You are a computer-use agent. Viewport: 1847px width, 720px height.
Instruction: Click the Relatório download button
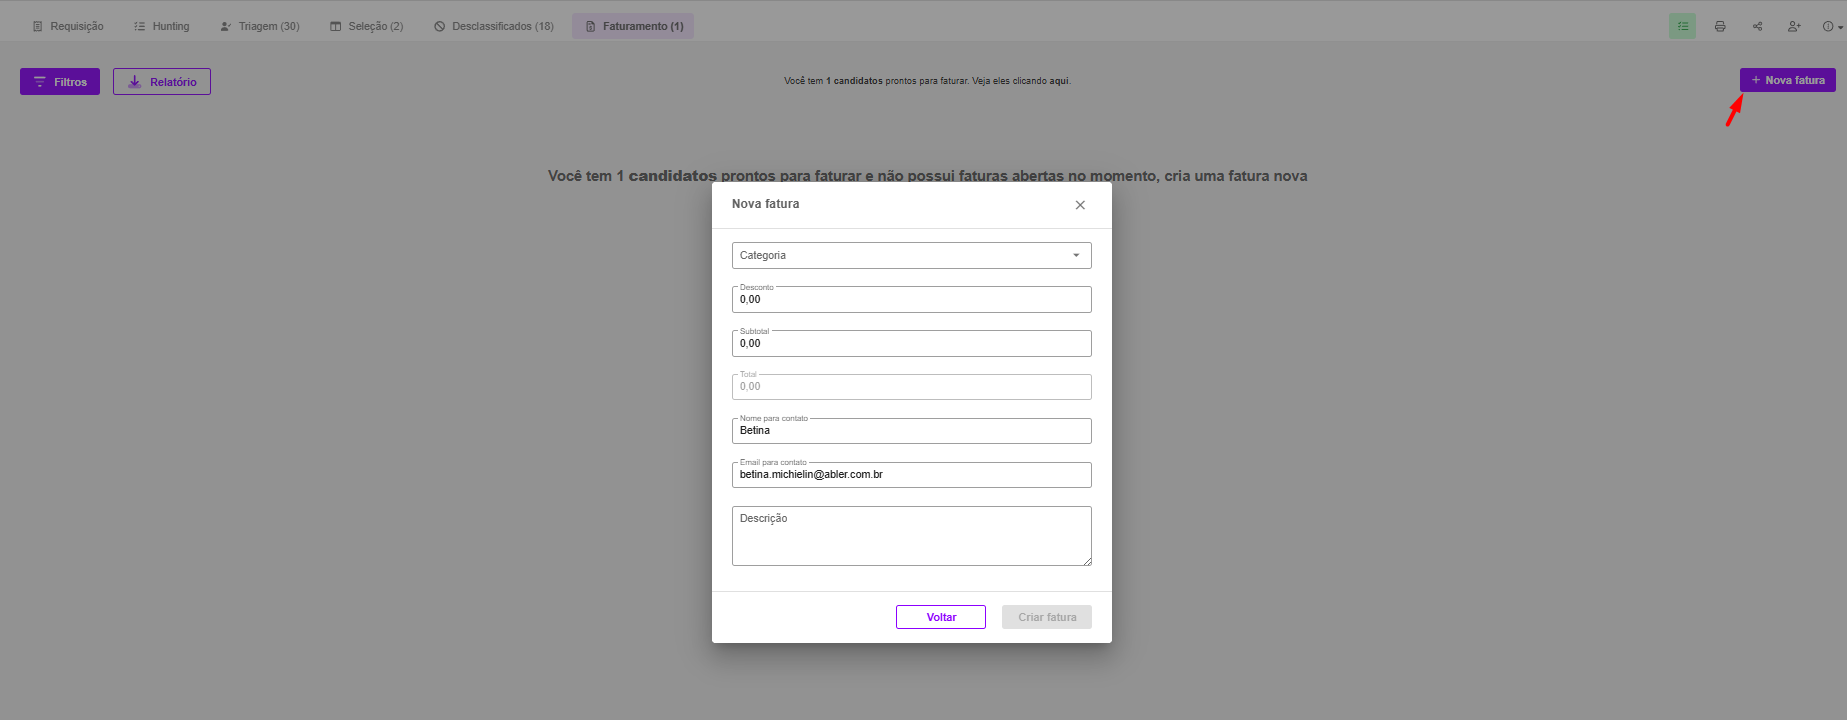[x=162, y=82]
